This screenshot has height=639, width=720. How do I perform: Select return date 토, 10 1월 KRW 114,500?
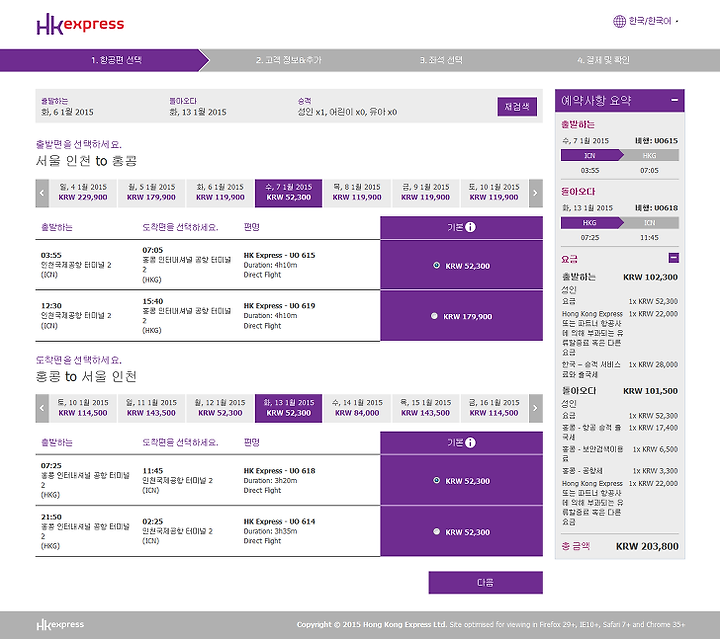tap(83, 408)
